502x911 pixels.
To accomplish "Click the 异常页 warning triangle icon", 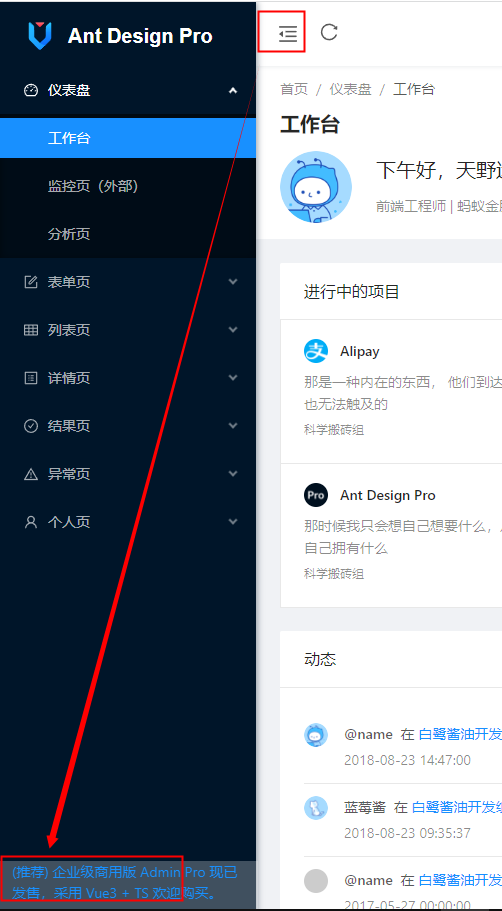I will [x=31, y=474].
